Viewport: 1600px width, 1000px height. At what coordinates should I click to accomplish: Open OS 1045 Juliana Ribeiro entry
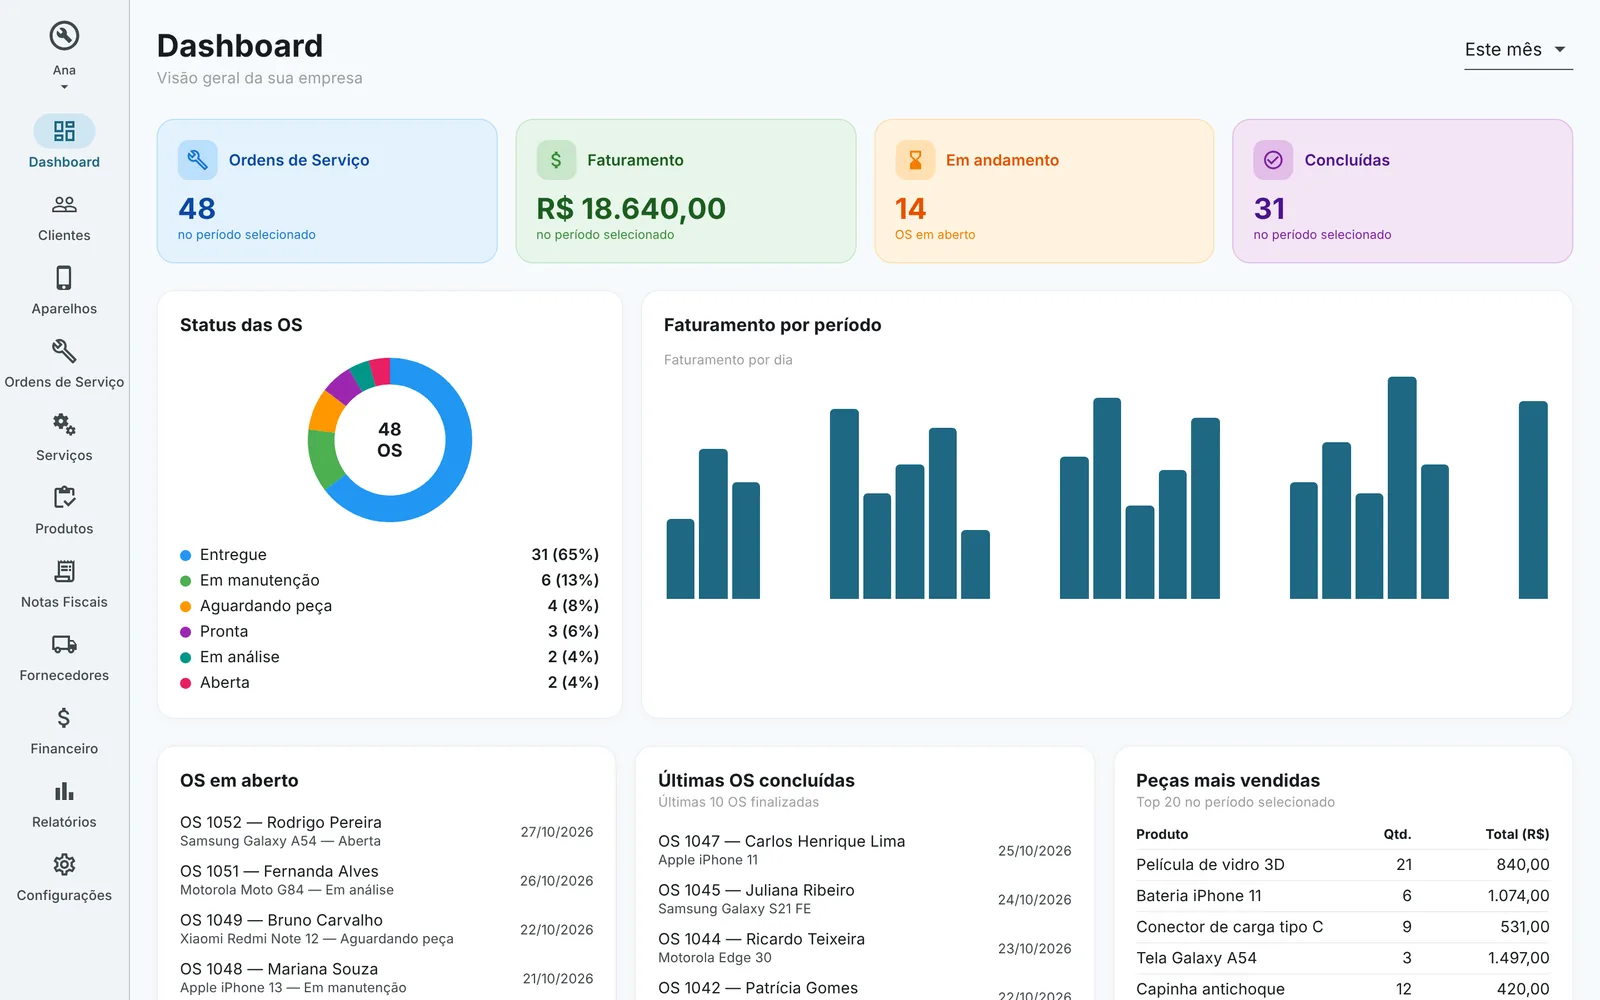(864, 899)
